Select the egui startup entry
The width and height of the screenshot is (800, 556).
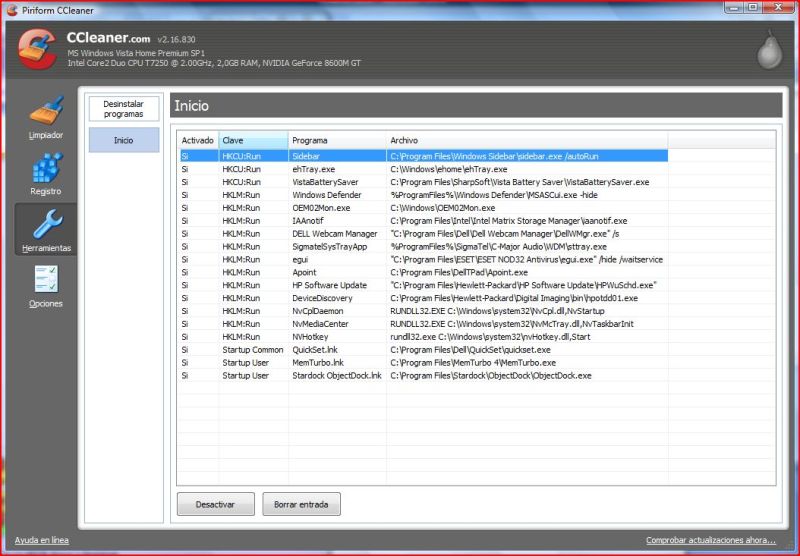coord(423,260)
